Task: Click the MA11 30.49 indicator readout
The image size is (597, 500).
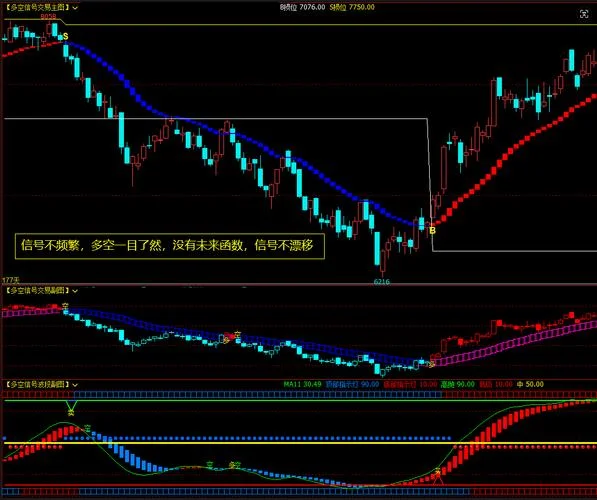Action: pos(302,384)
